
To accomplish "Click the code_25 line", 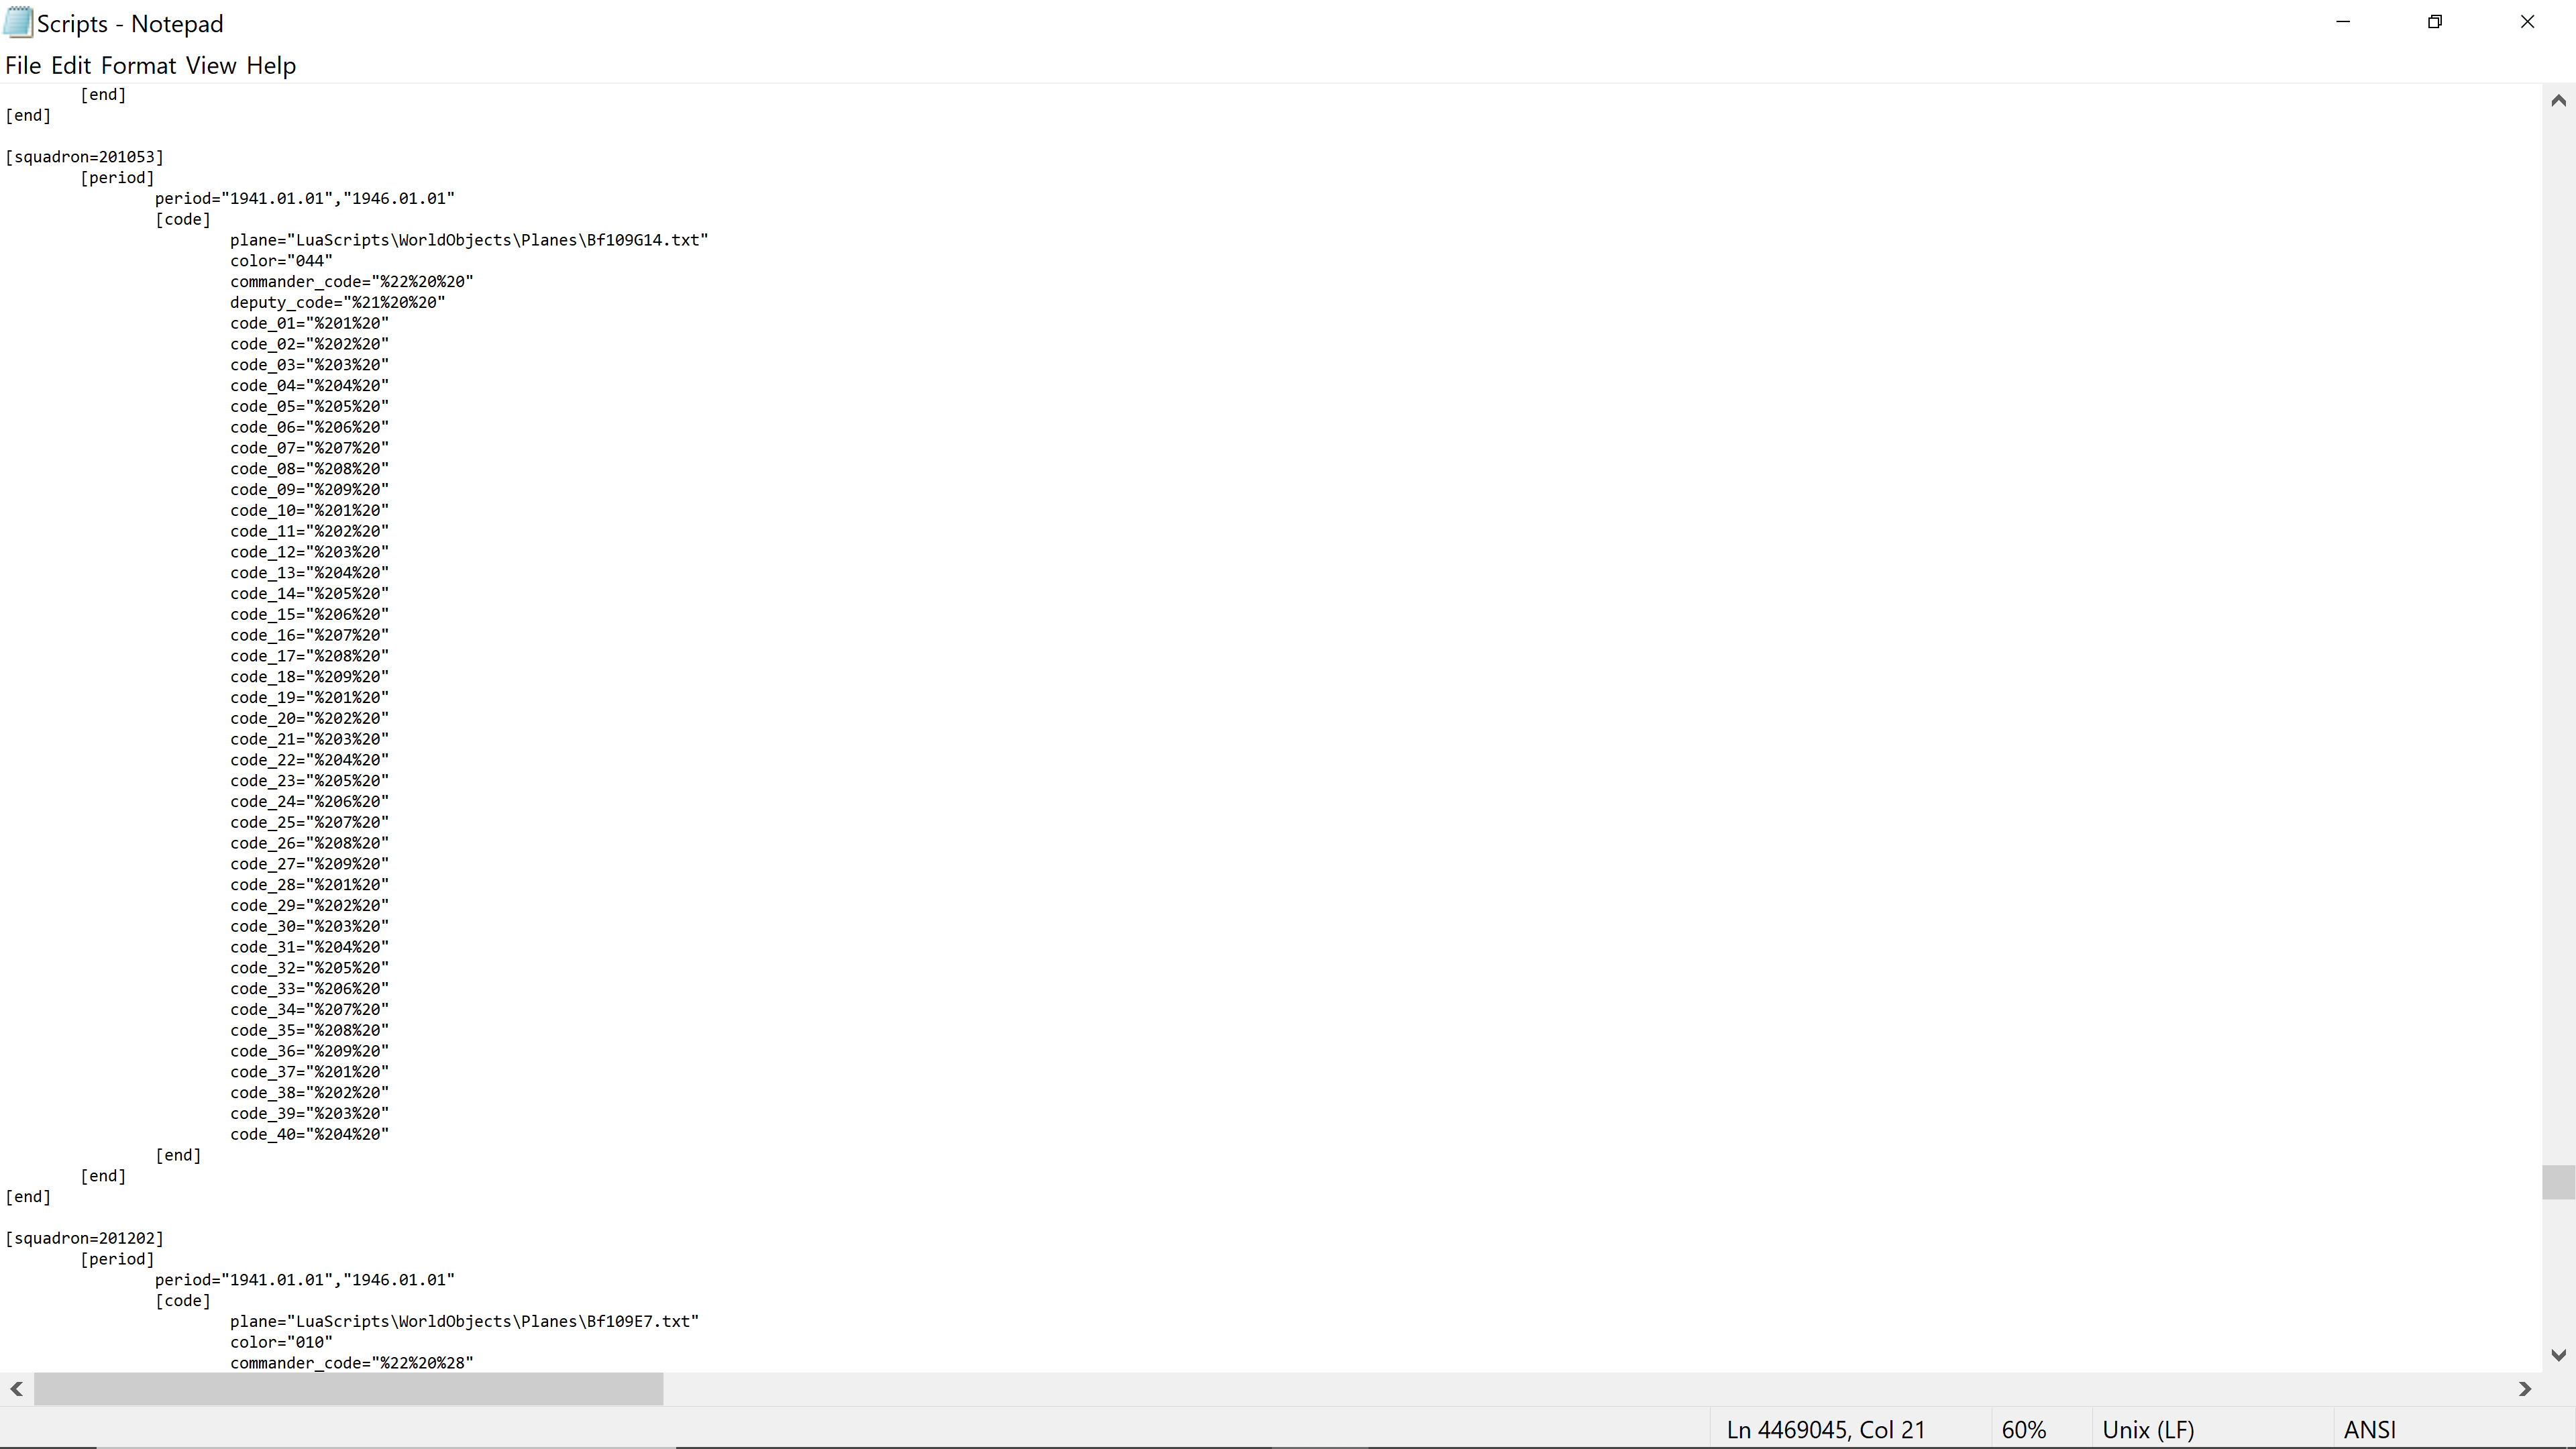I will click(x=309, y=822).
